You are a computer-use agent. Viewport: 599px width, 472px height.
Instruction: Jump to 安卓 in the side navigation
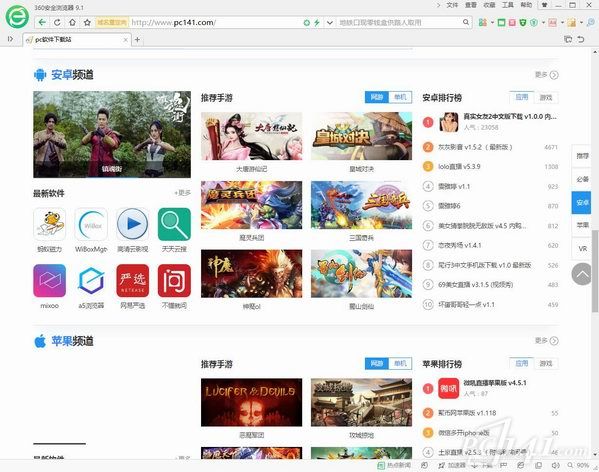coord(582,202)
